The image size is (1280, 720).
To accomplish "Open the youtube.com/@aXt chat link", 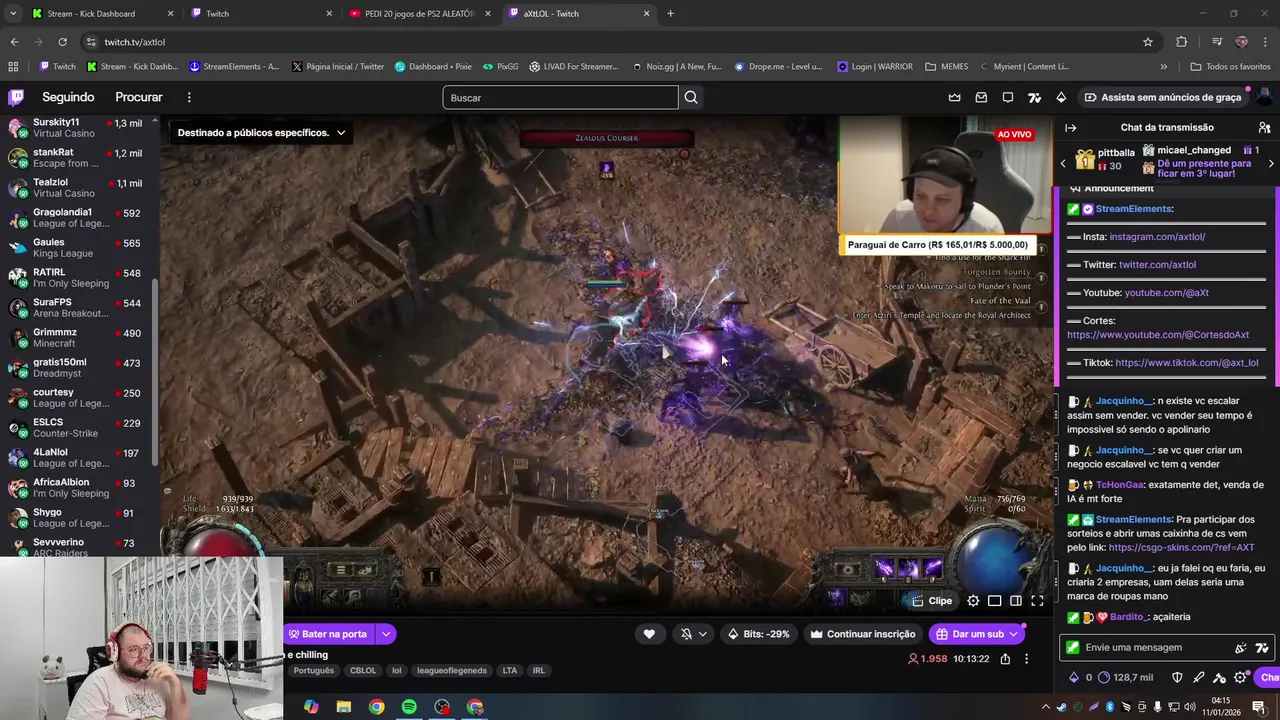I will [x=1166, y=293].
